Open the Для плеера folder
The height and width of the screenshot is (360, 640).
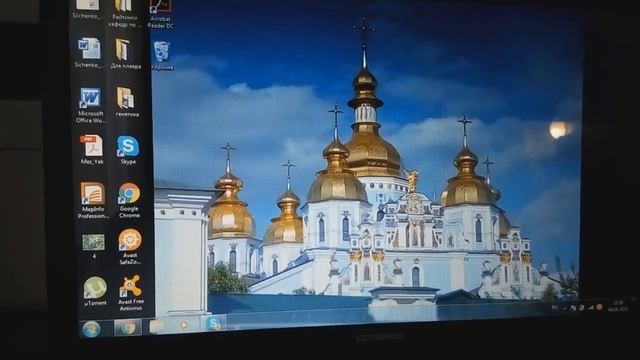(125, 53)
